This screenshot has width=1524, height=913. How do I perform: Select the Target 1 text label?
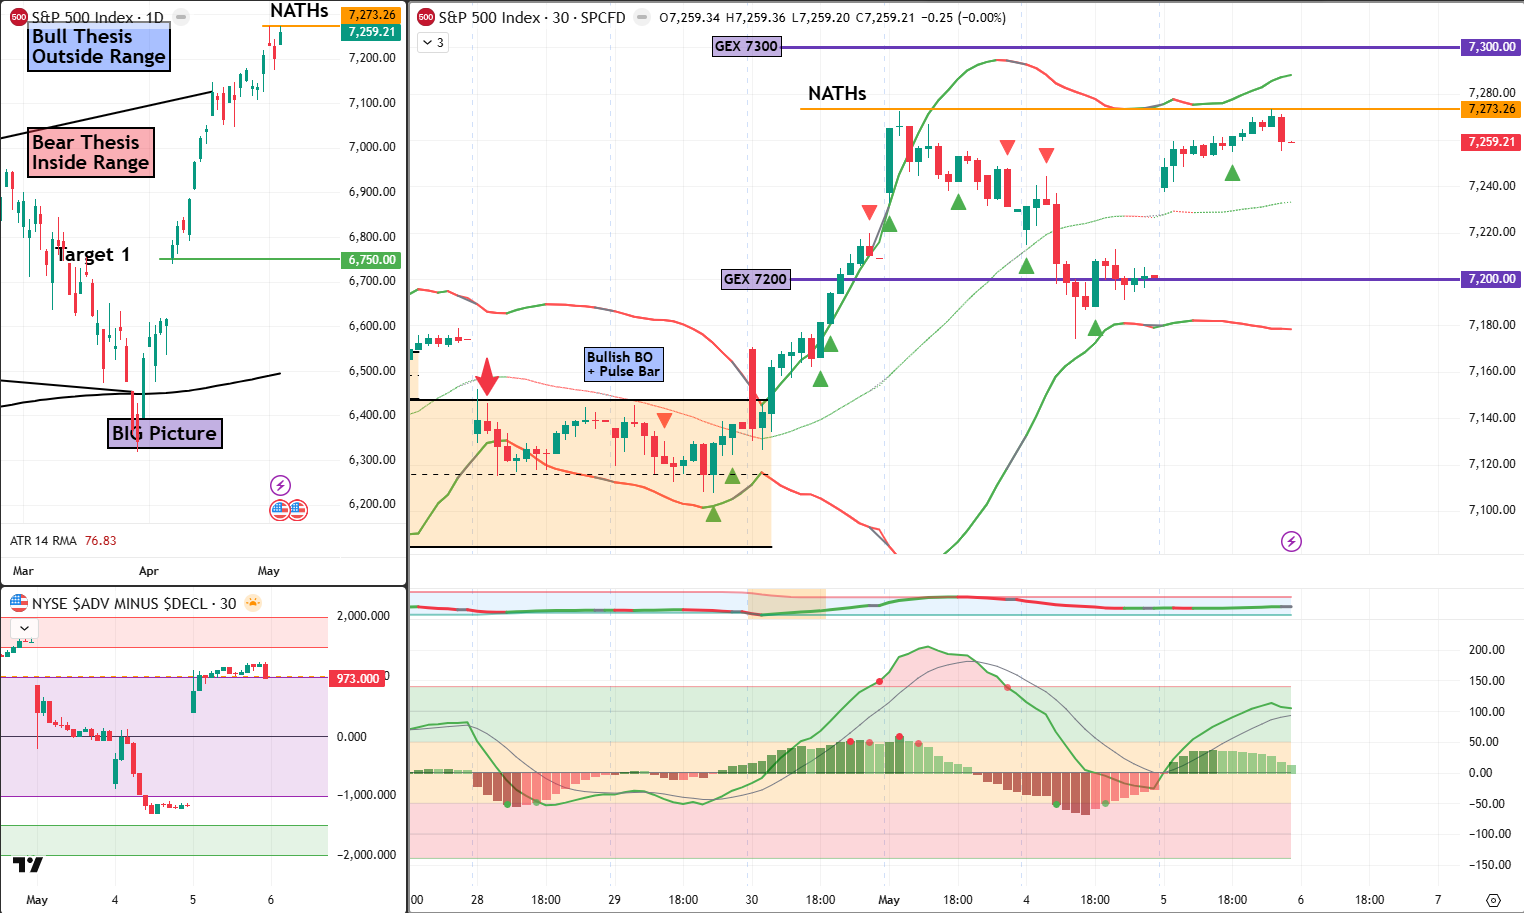93,254
